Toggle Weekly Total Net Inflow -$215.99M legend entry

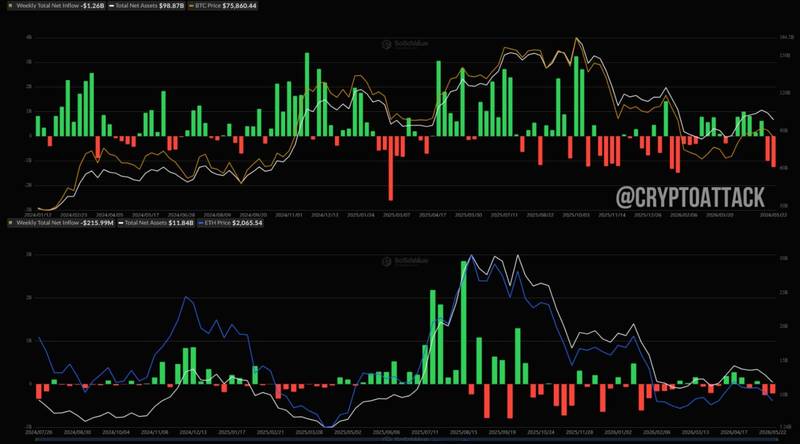[x=61, y=223]
